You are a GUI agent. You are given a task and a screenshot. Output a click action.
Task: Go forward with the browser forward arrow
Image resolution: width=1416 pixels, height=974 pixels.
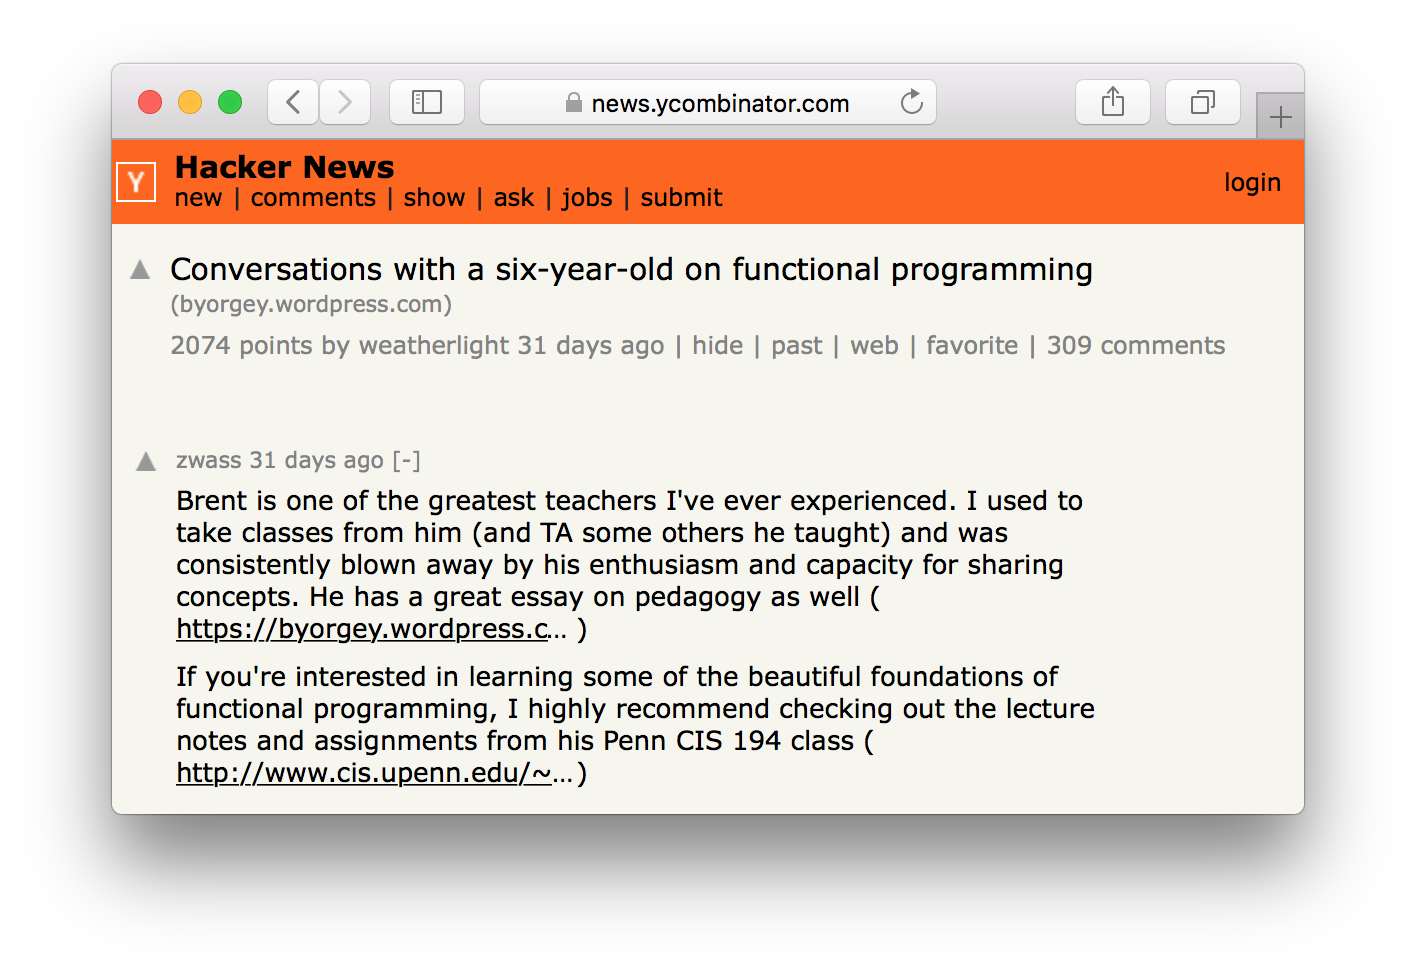[345, 102]
